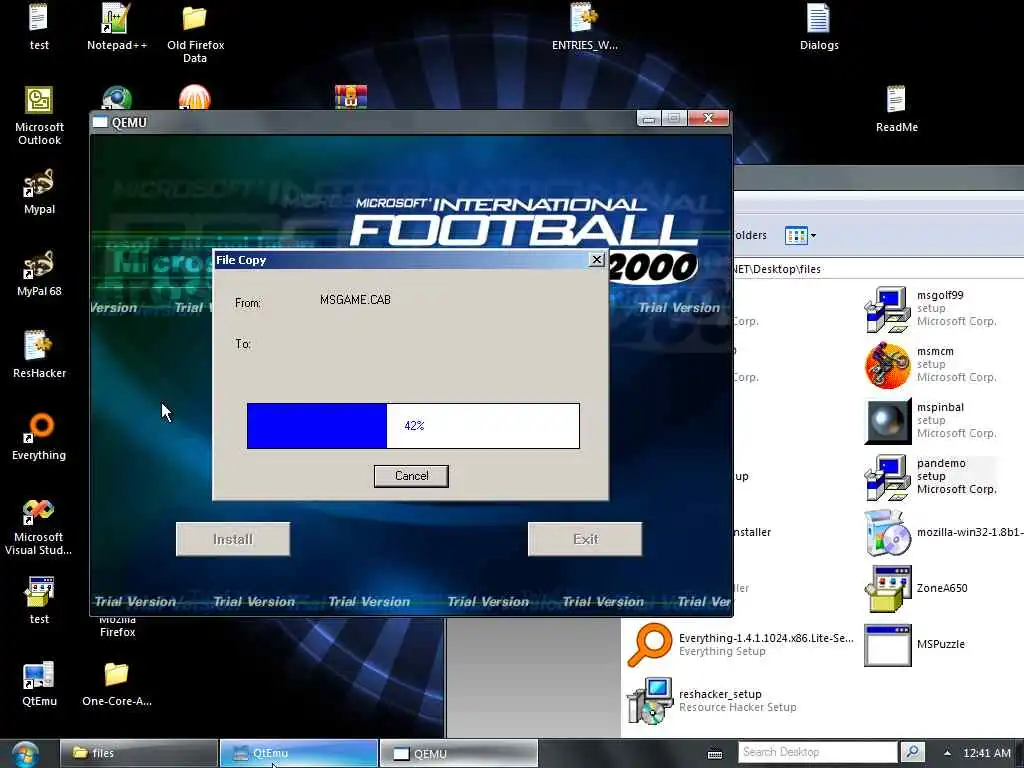
Task: Click the MSGAME.CAB source filename
Action: coord(355,300)
